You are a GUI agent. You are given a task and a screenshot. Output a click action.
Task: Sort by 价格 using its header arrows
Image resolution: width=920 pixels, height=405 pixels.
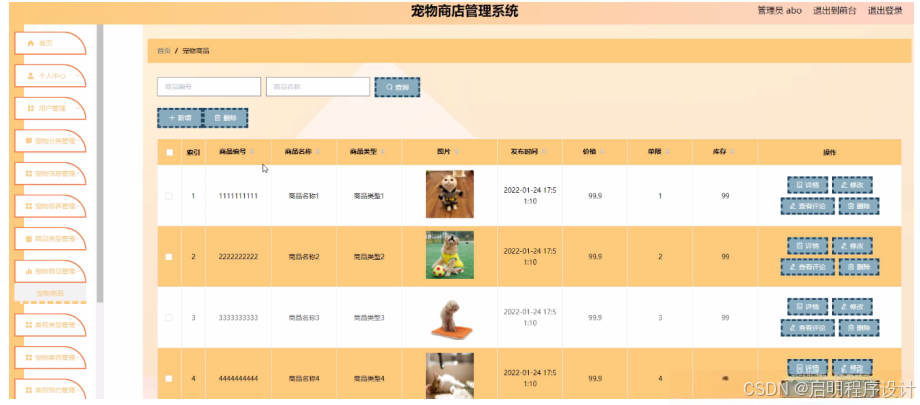(602, 152)
